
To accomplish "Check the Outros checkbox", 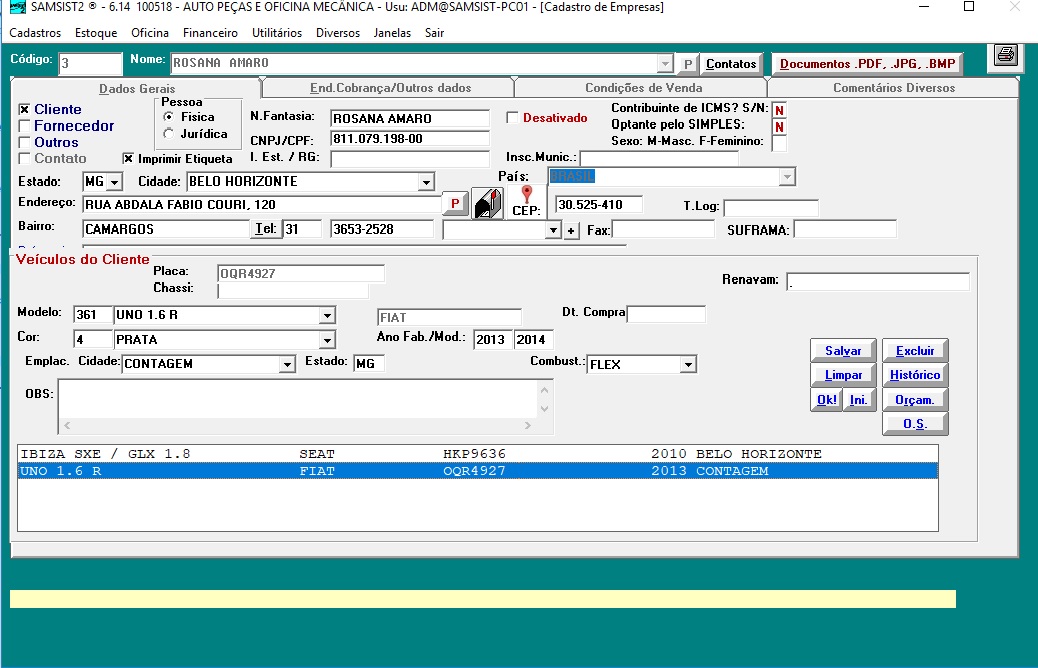I will point(24,142).
